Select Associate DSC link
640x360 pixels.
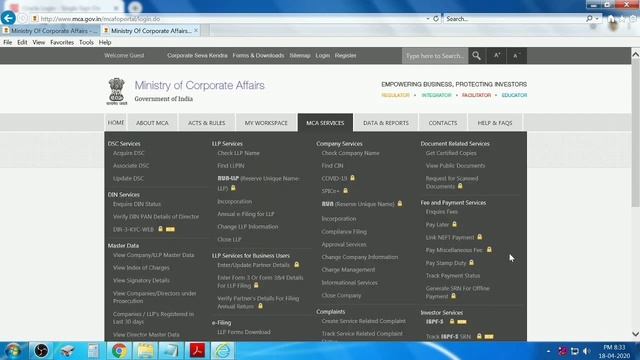click(131, 166)
